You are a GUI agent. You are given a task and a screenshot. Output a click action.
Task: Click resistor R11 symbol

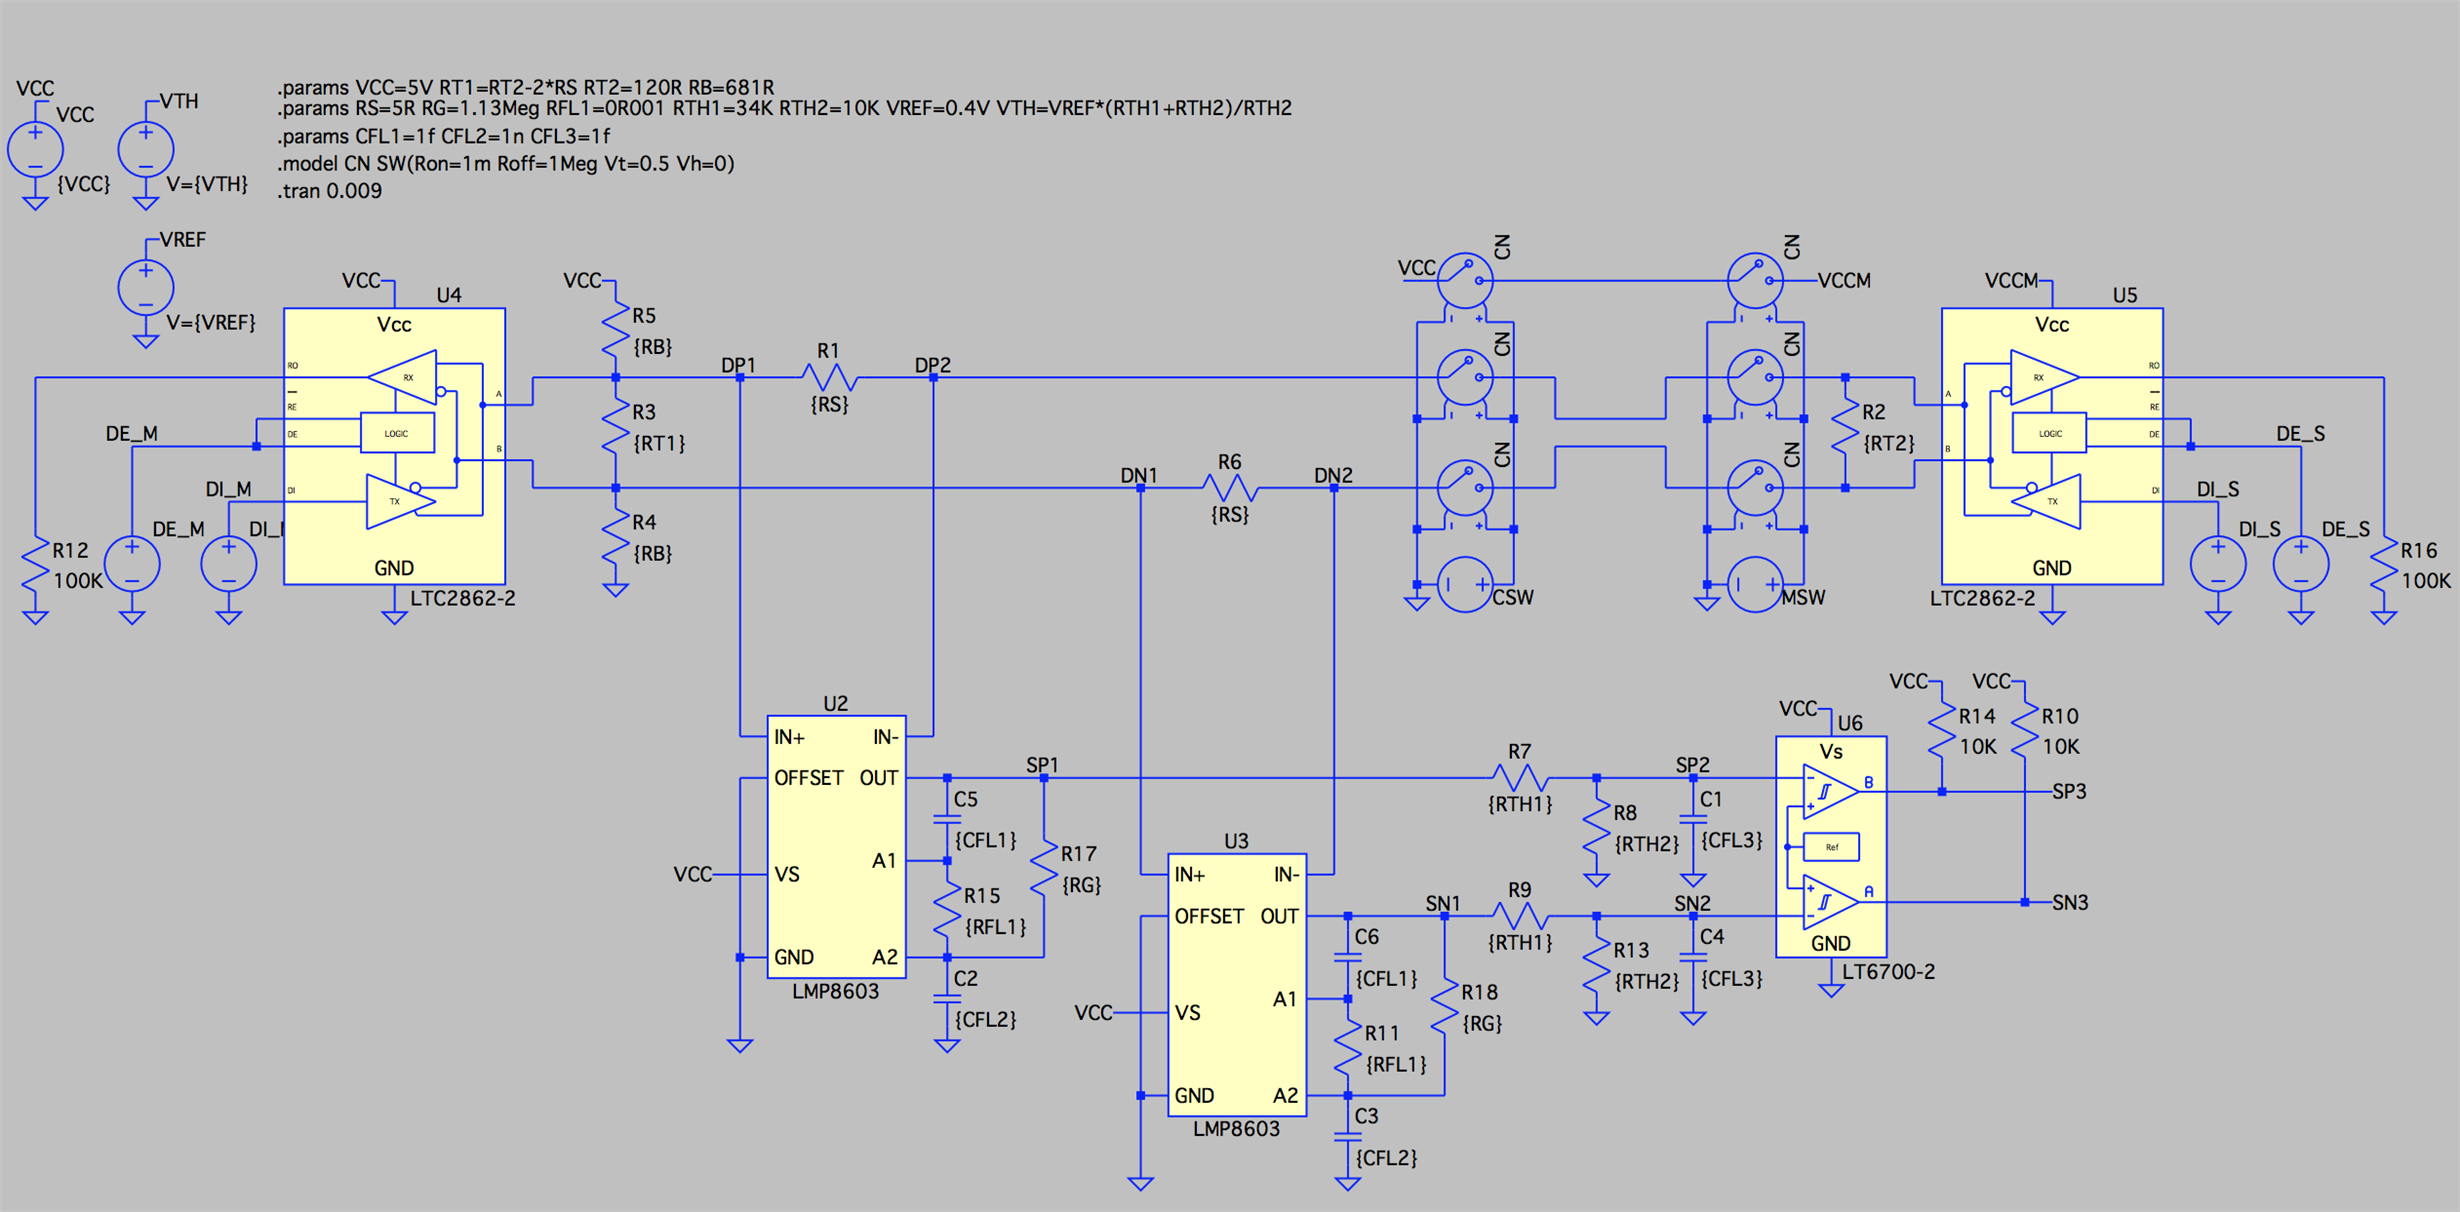click(x=1348, y=1048)
